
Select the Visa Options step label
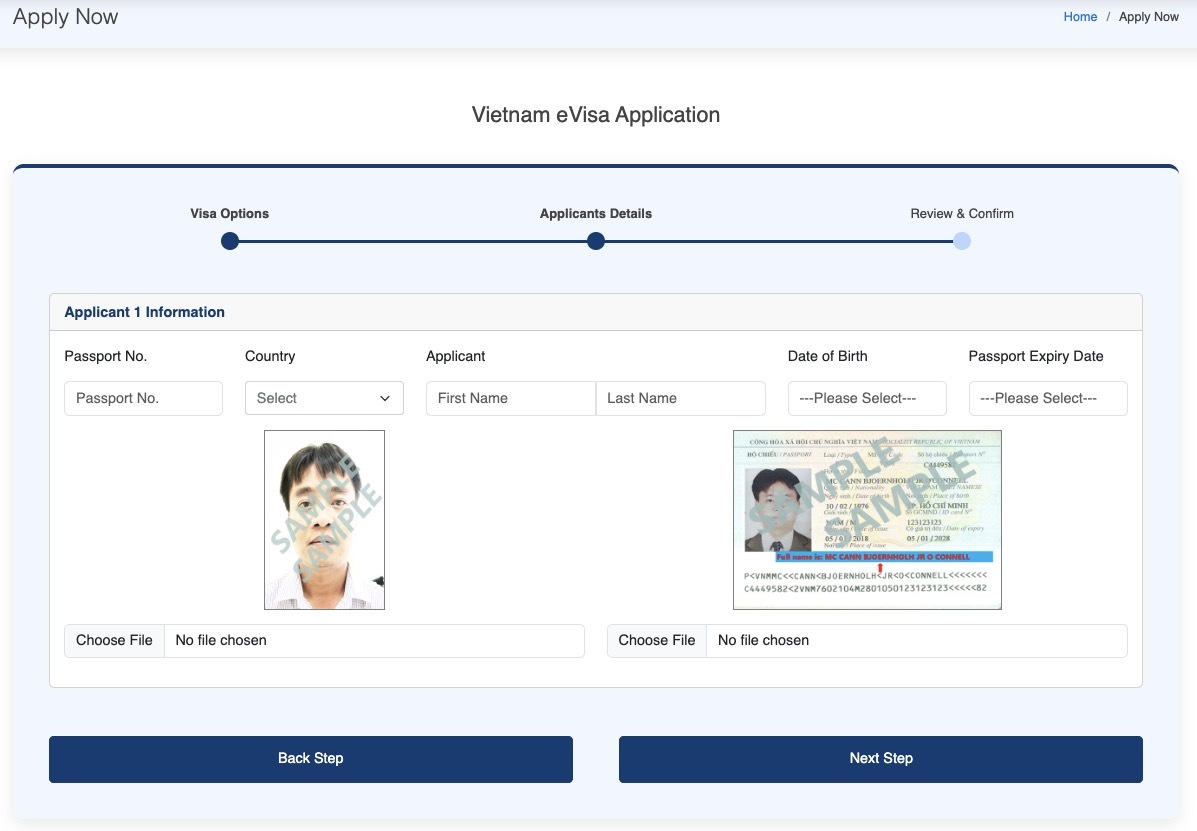pyautogui.click(x=230, y=214)
